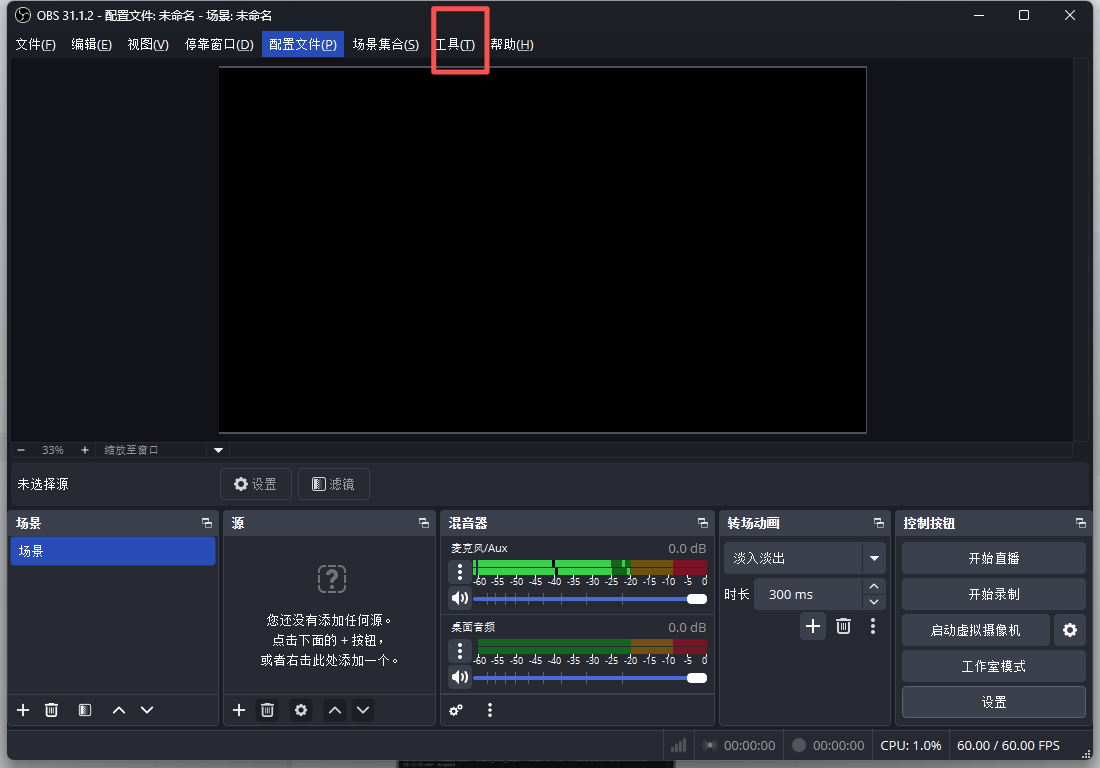Remove transition with trash icon
This screenshot has width=1100, height=768.
843,626
